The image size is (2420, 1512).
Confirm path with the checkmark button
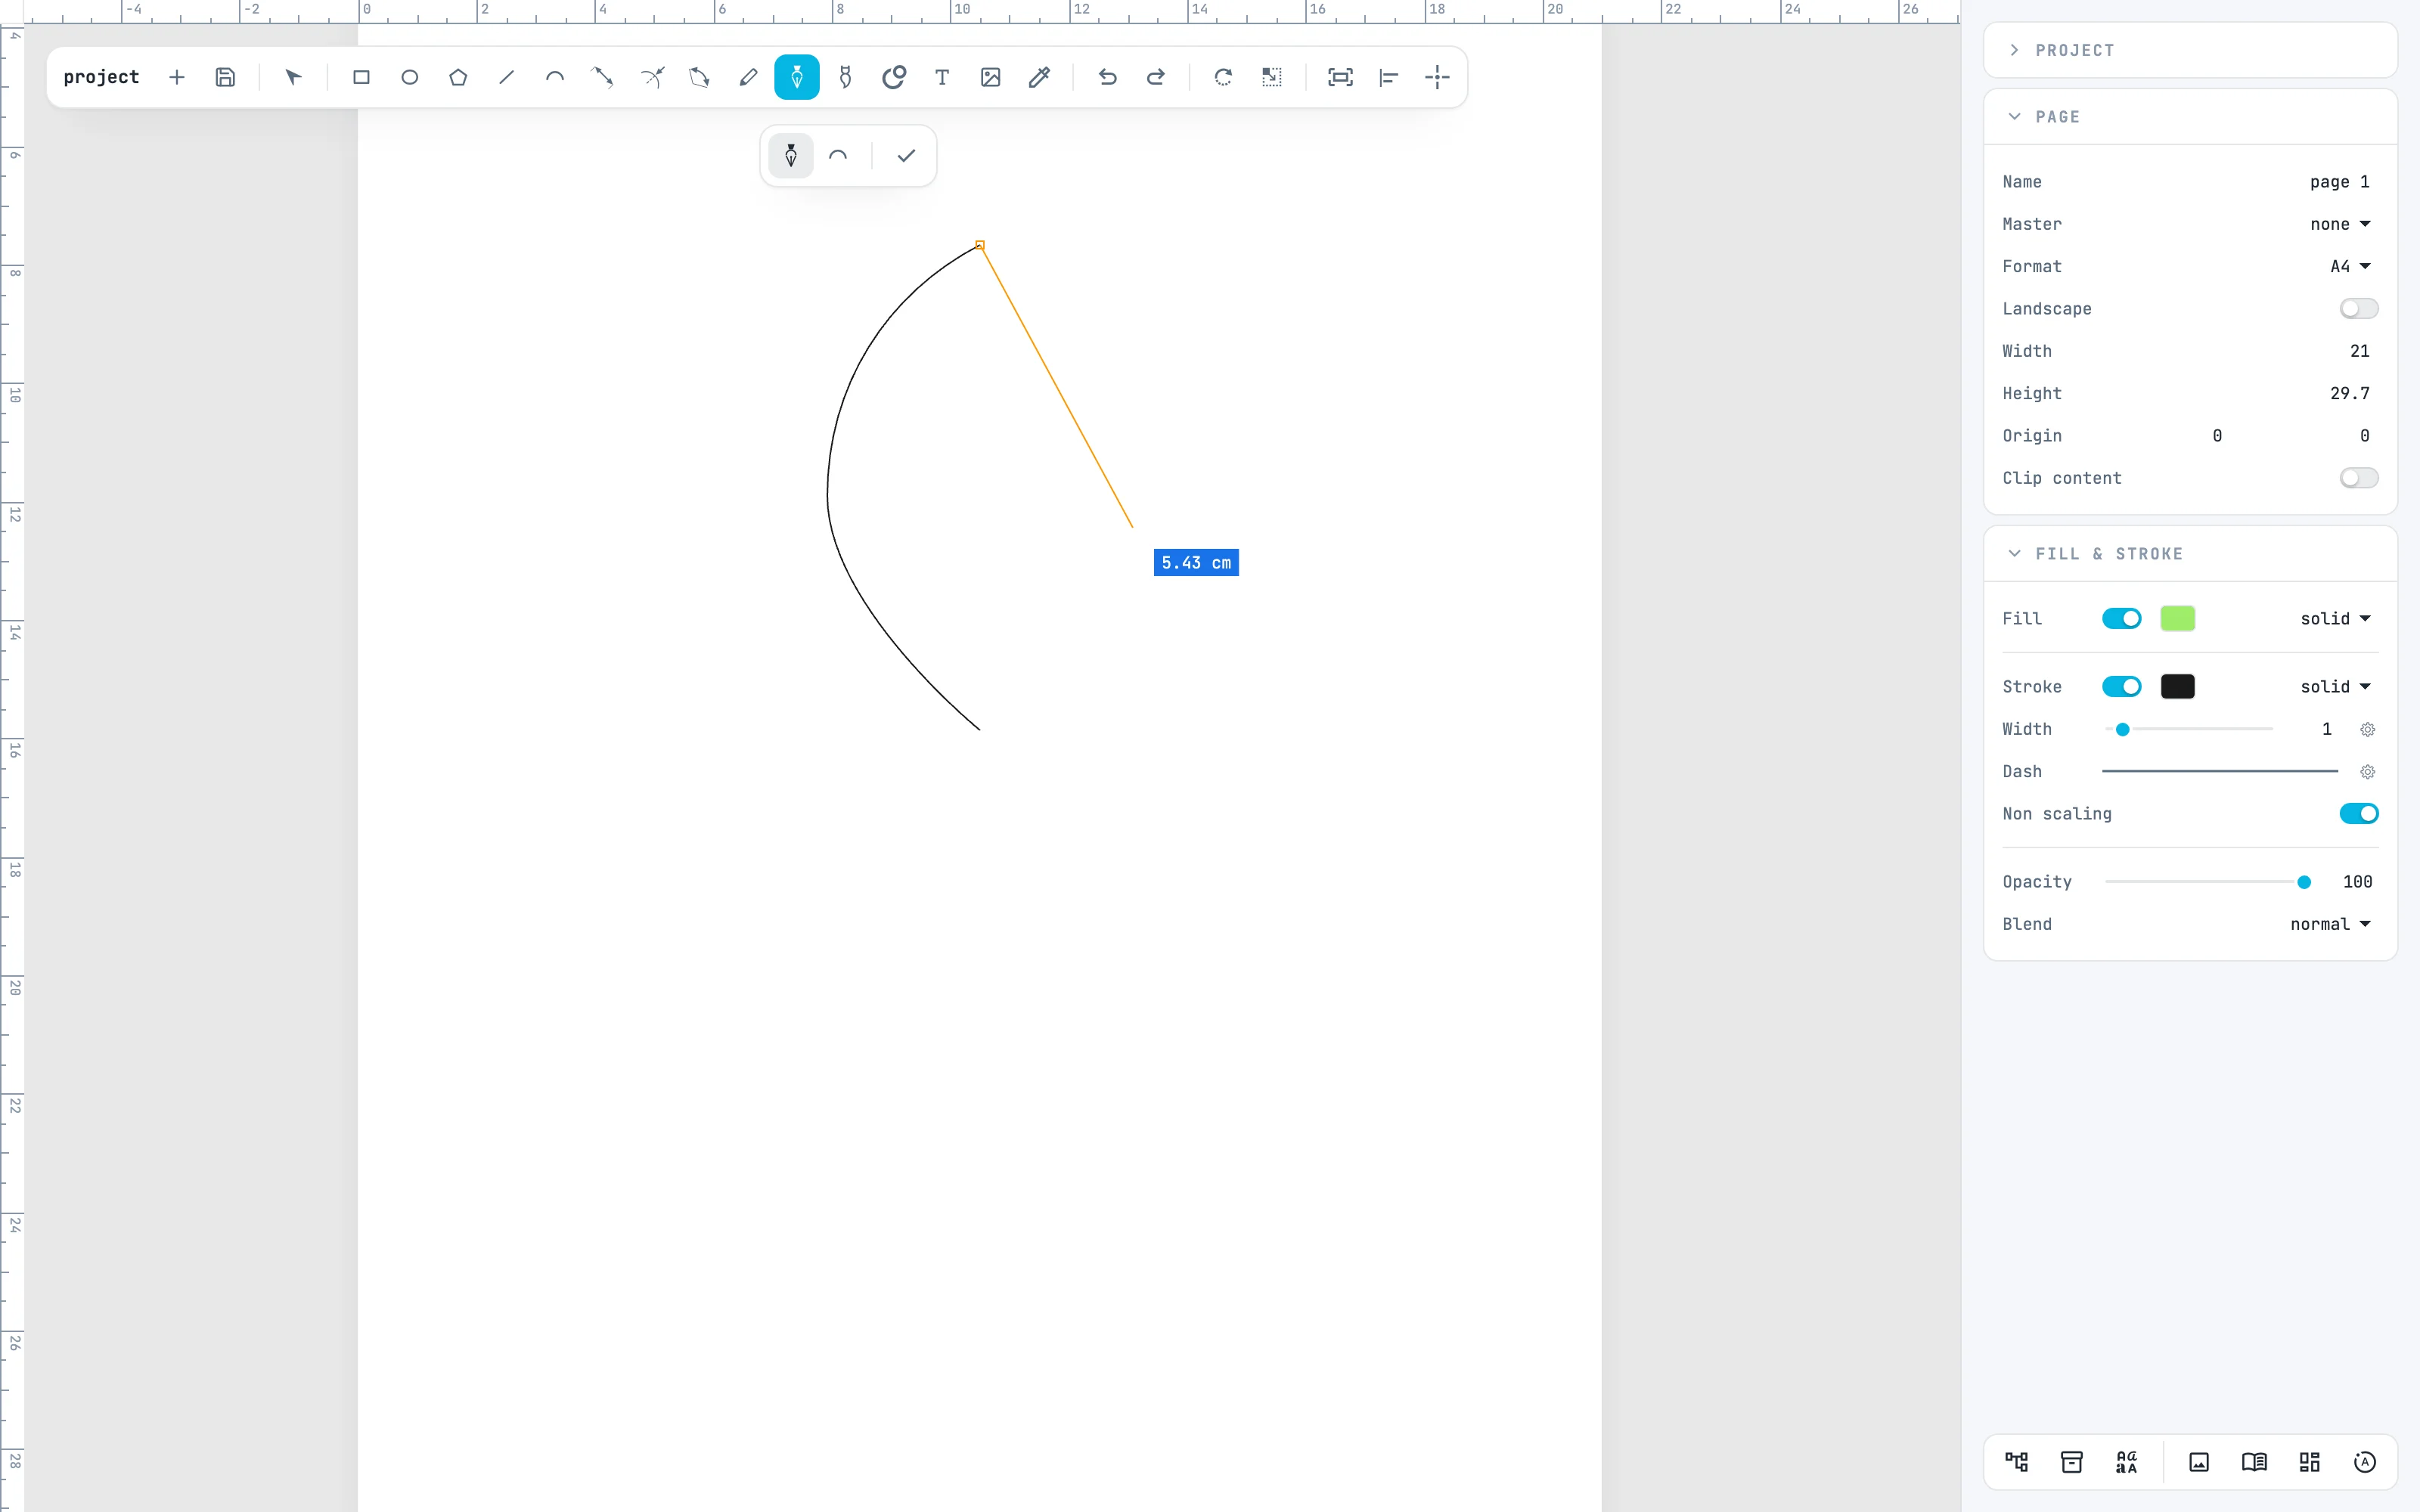click(x=906, y=156)
